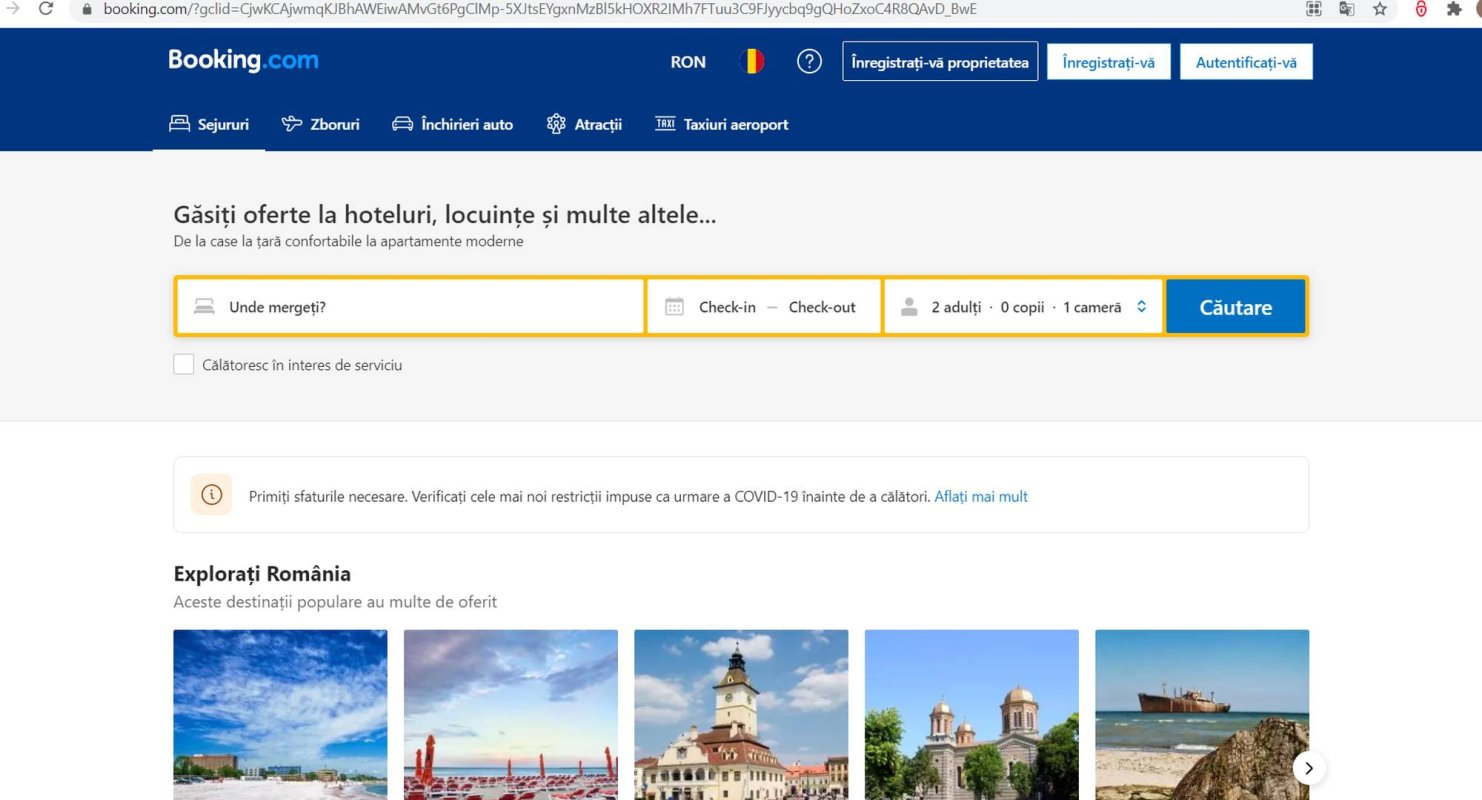This screenshot has width=1482, height=800.
Task: Open the 'Aflați mai mult' COVID-19 link
Action: [981, 496]
